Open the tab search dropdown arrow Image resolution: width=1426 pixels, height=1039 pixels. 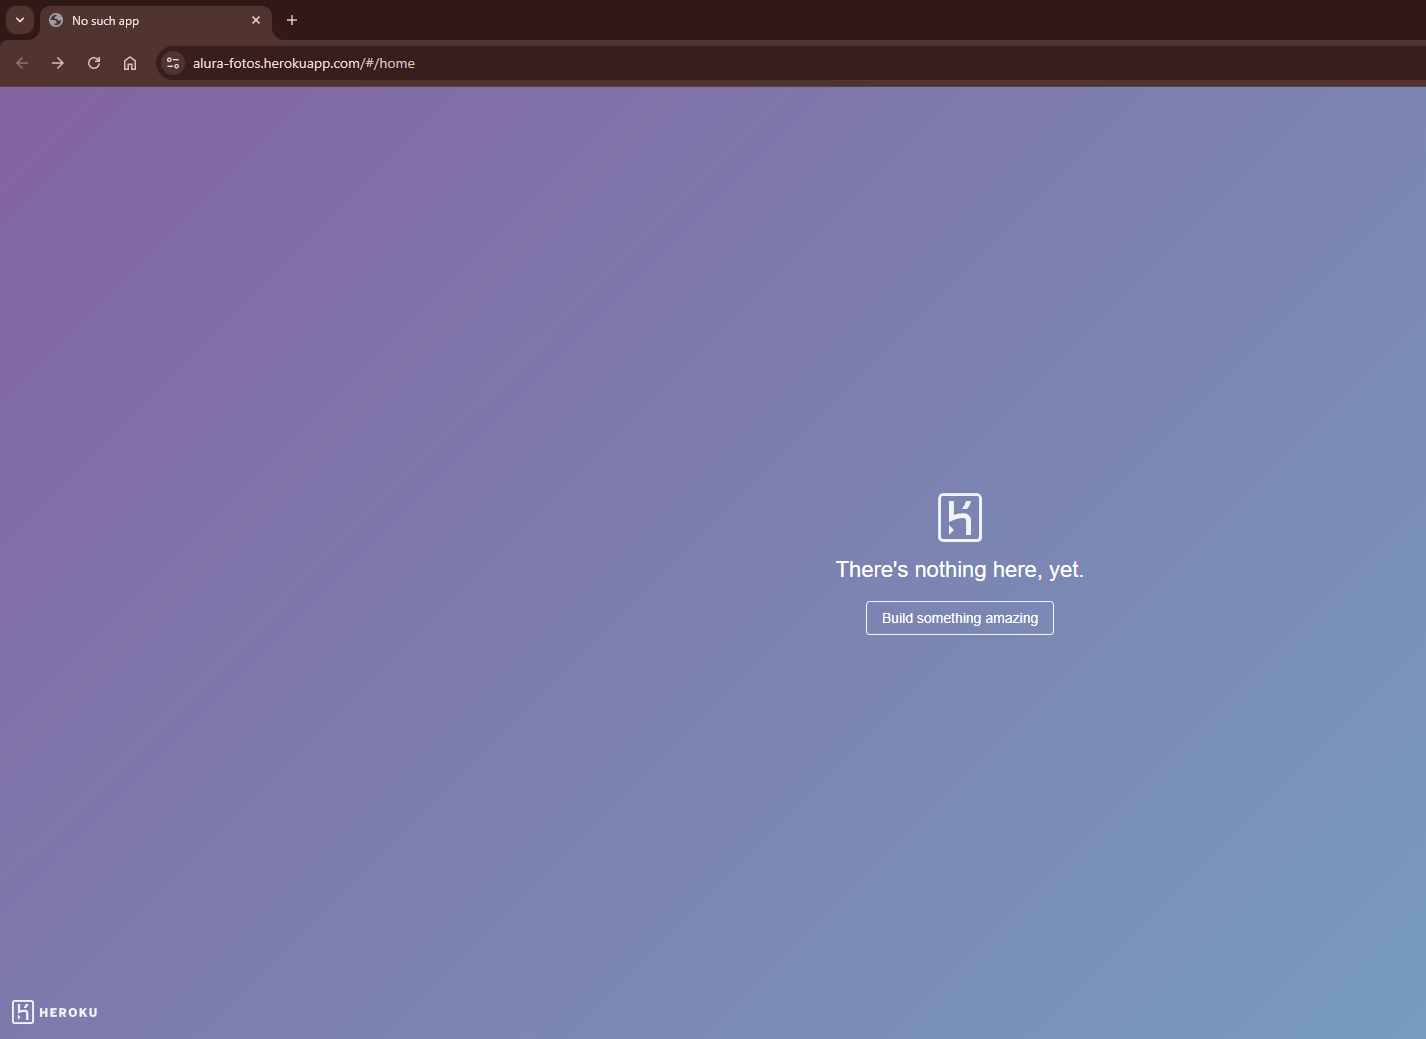20,20
